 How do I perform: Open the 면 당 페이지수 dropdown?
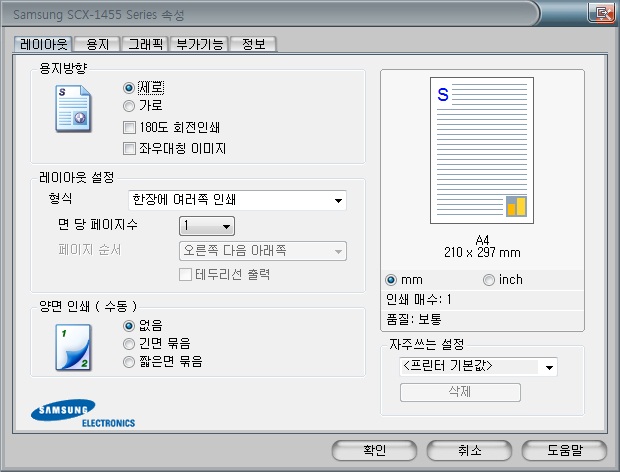[207, 226]
